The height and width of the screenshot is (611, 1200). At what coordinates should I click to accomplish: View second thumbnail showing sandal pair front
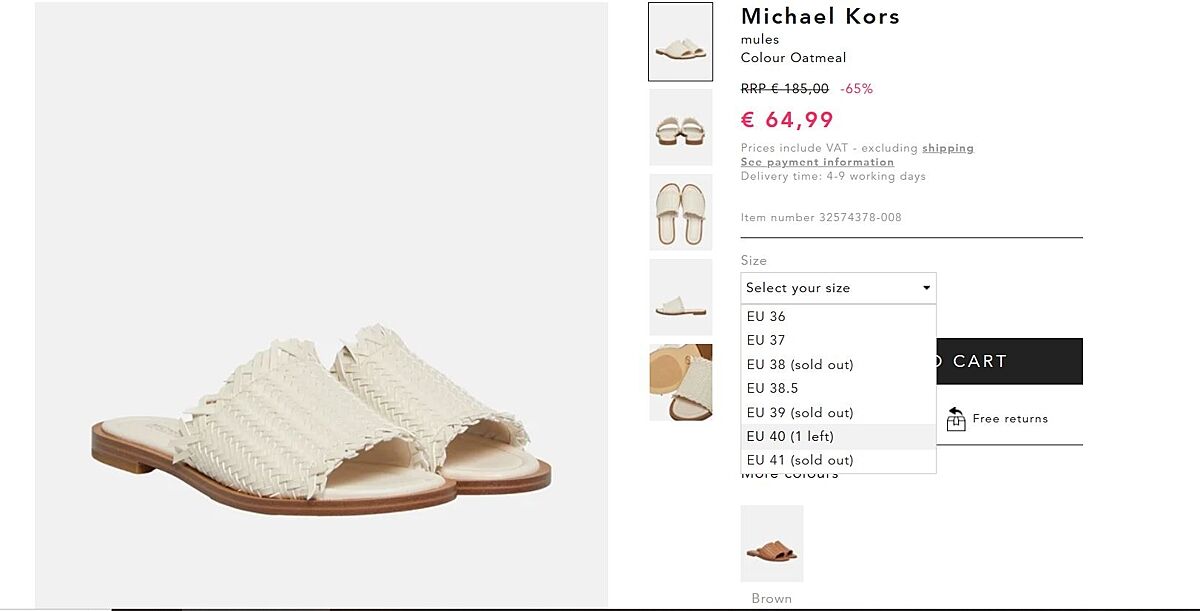tap(680, 127)
